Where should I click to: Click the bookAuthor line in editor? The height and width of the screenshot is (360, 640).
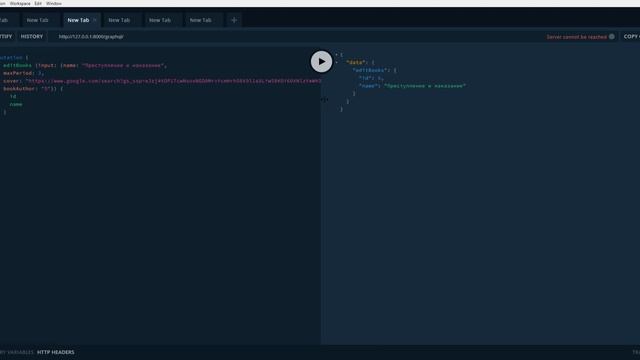pos(33,89)
